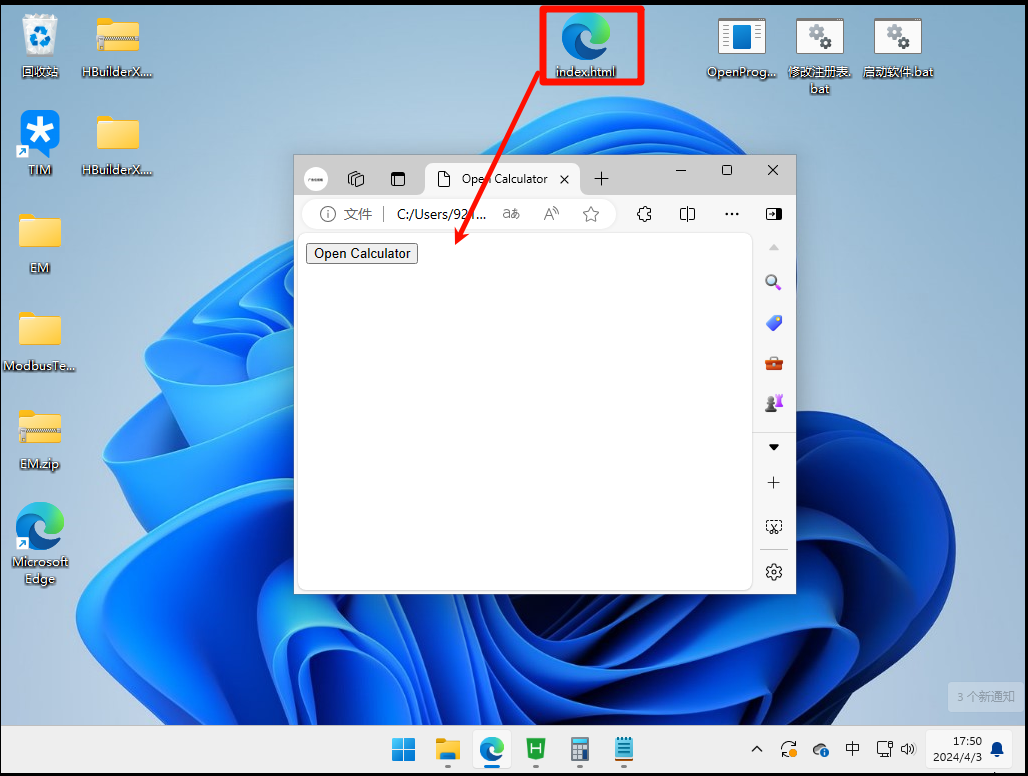Select the OpenProg... desktop icon

tap(741, 47)
